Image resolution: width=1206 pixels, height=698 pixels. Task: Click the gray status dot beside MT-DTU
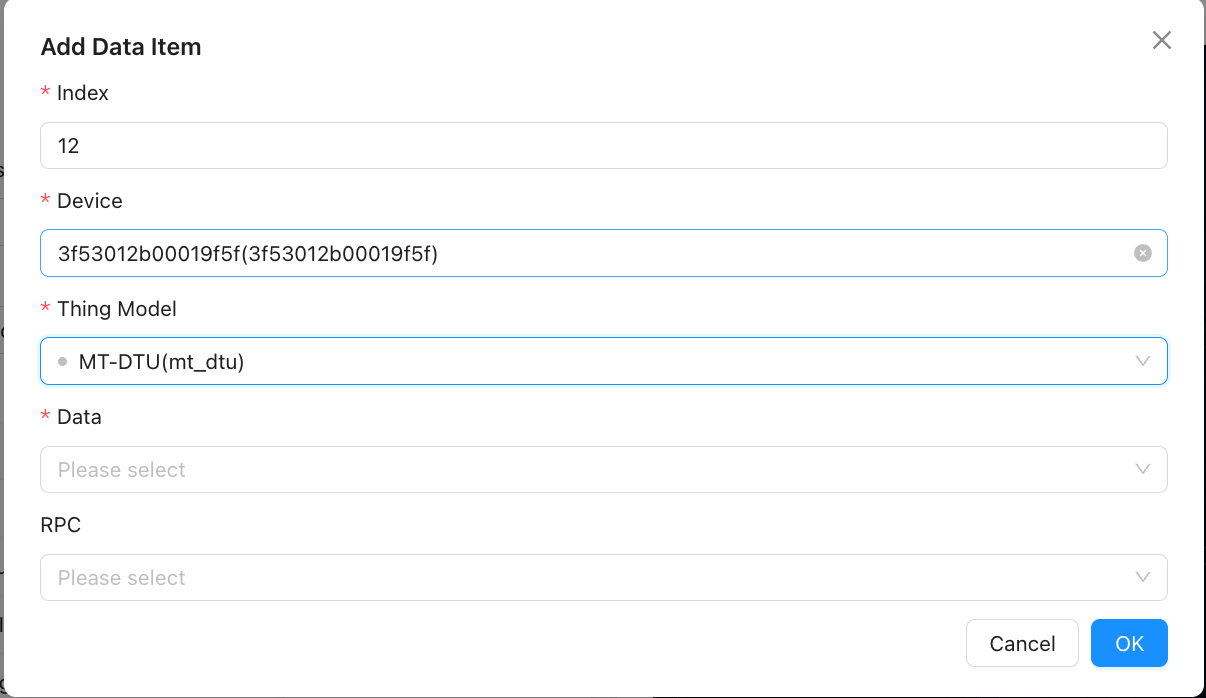(x=63, y=361)
